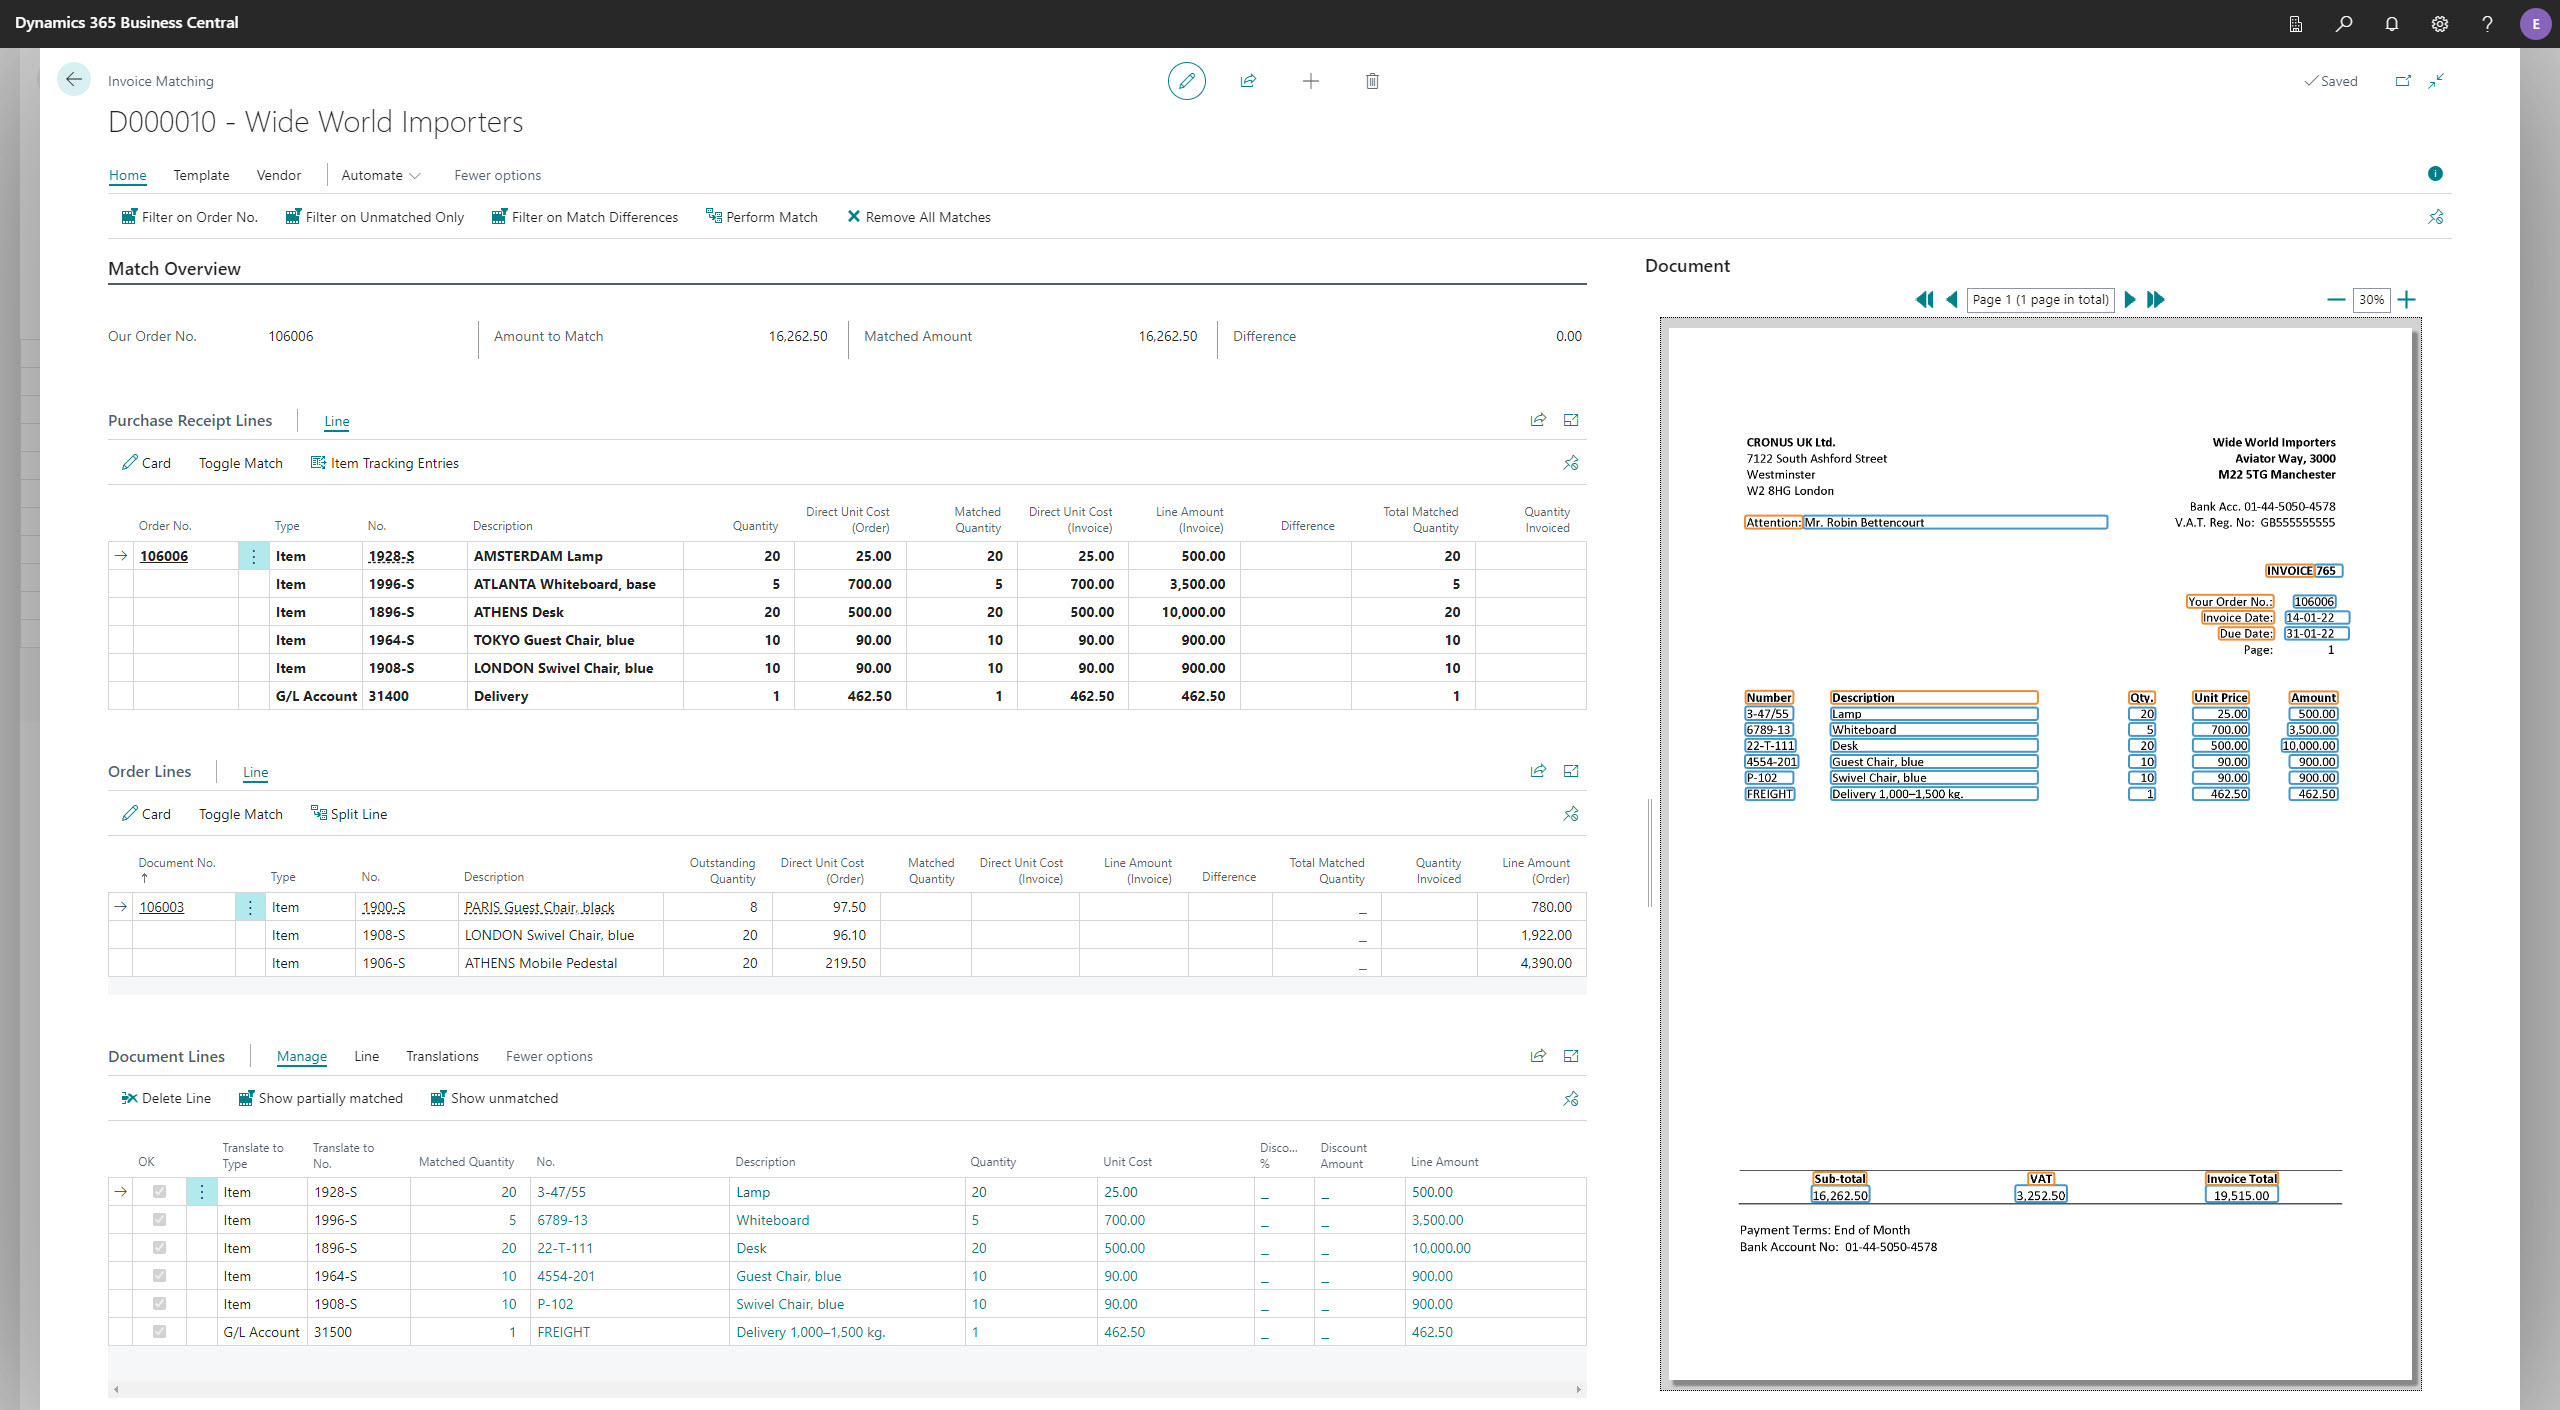The height and width of the screenshot is (1410, 2560).
Task: Click the delete trash can icon
Action: point(1372,81)
